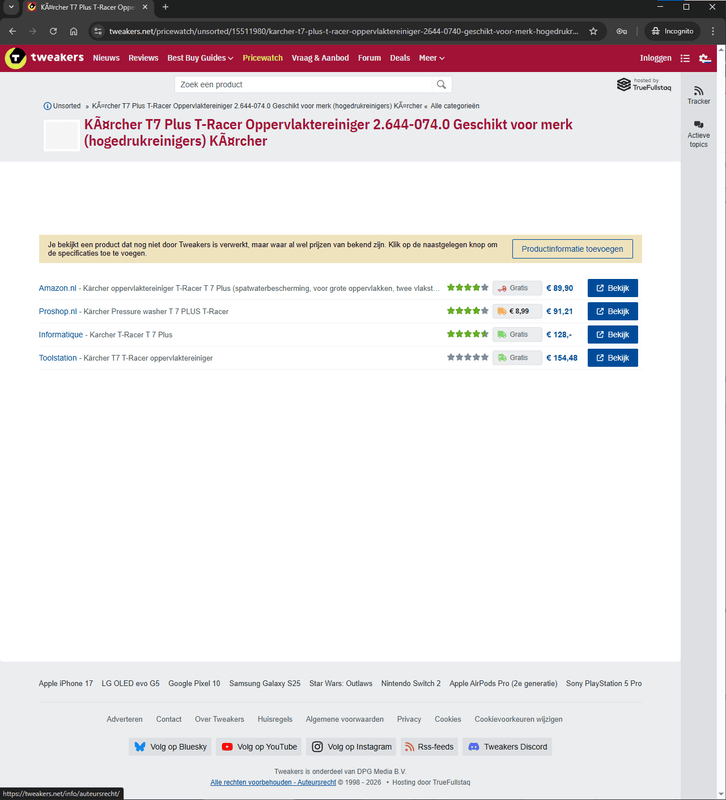This screenshot has width=726, height=800.
Task: Open the Tracker RSS sidebar icon
Action: pos(698,91)
